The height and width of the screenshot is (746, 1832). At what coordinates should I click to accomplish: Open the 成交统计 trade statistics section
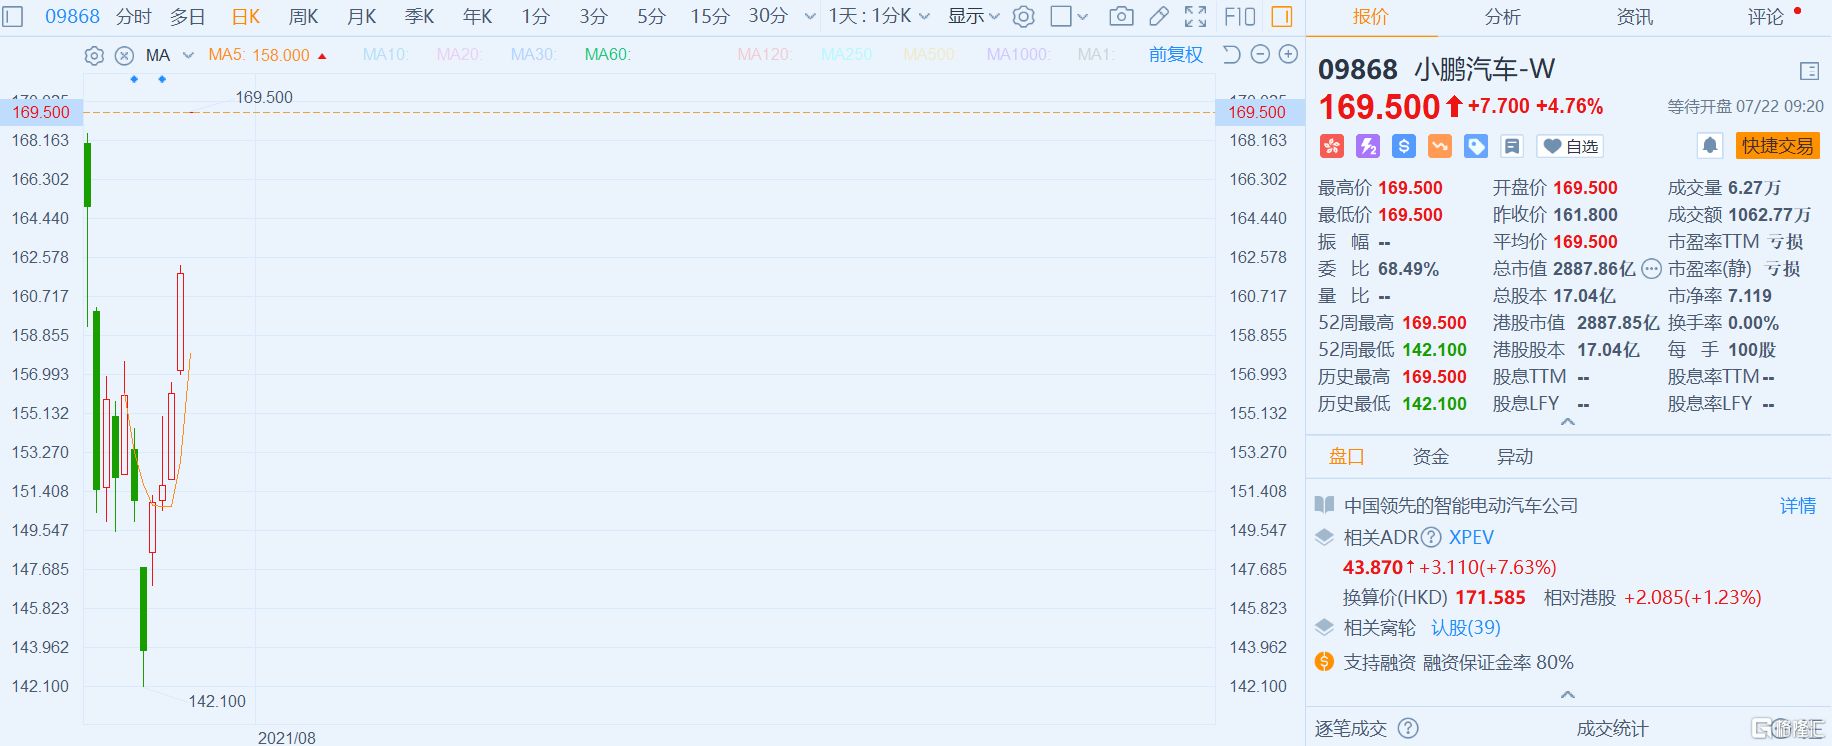(1612, 728)
